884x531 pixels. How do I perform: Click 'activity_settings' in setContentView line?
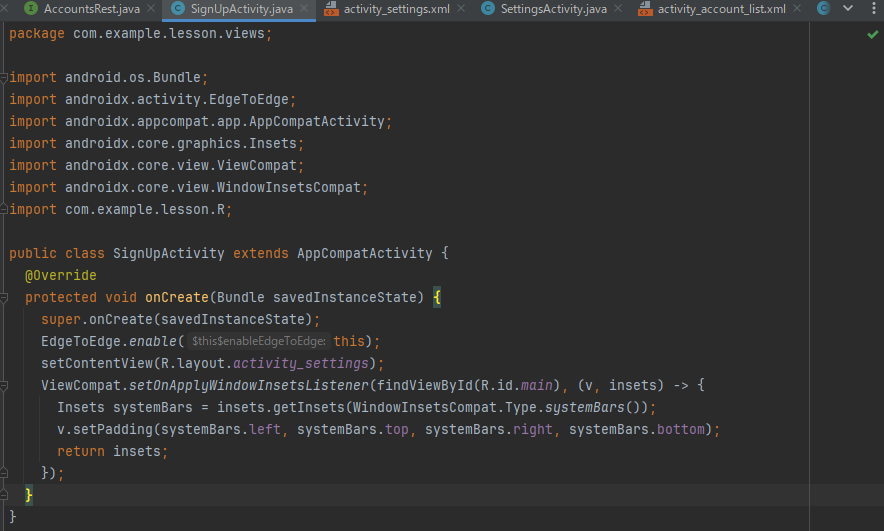pyautogui.click(x=300, y=363)
